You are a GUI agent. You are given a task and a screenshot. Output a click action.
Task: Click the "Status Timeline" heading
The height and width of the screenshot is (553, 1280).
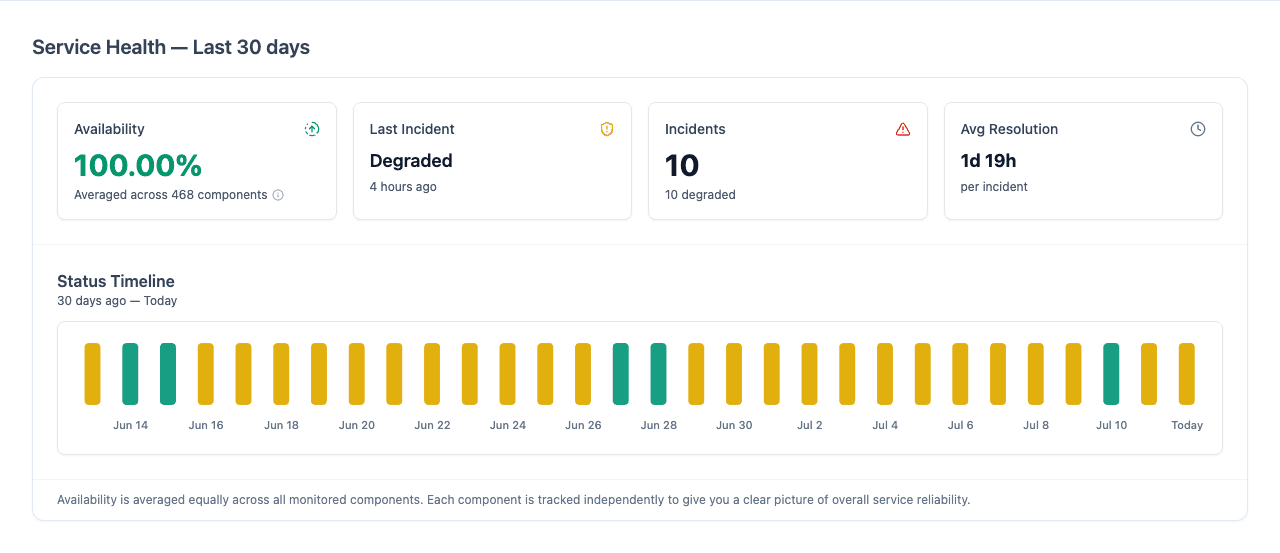coord(116,282)
